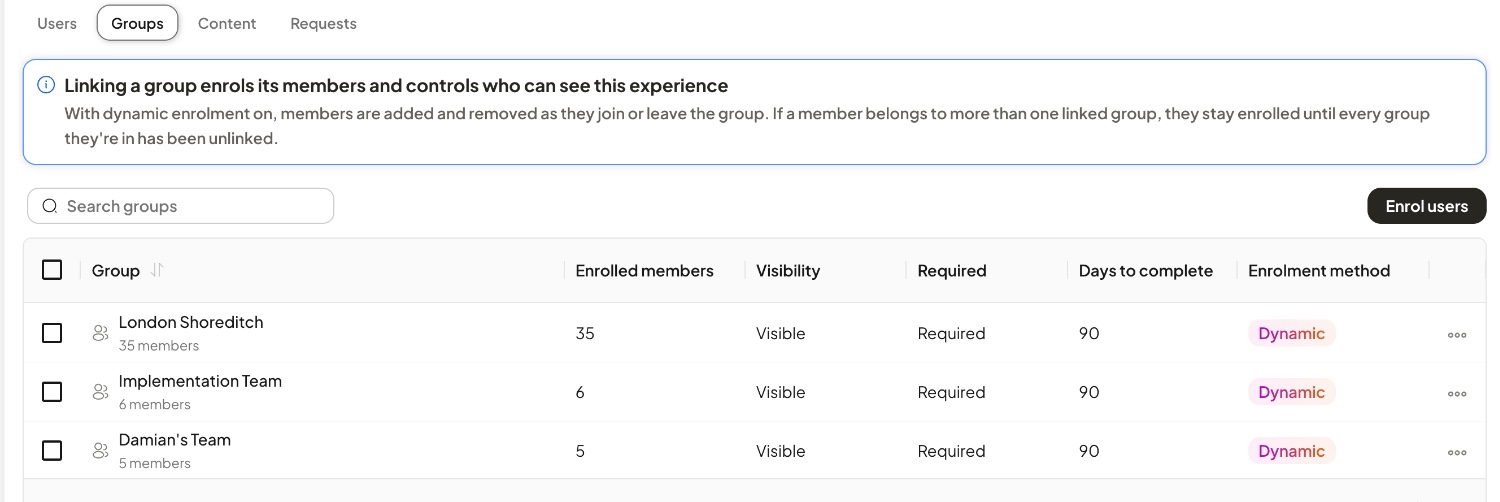1500x502 pixels.
Task: Open the London Shoreditch group name
Action: point(191,322)
